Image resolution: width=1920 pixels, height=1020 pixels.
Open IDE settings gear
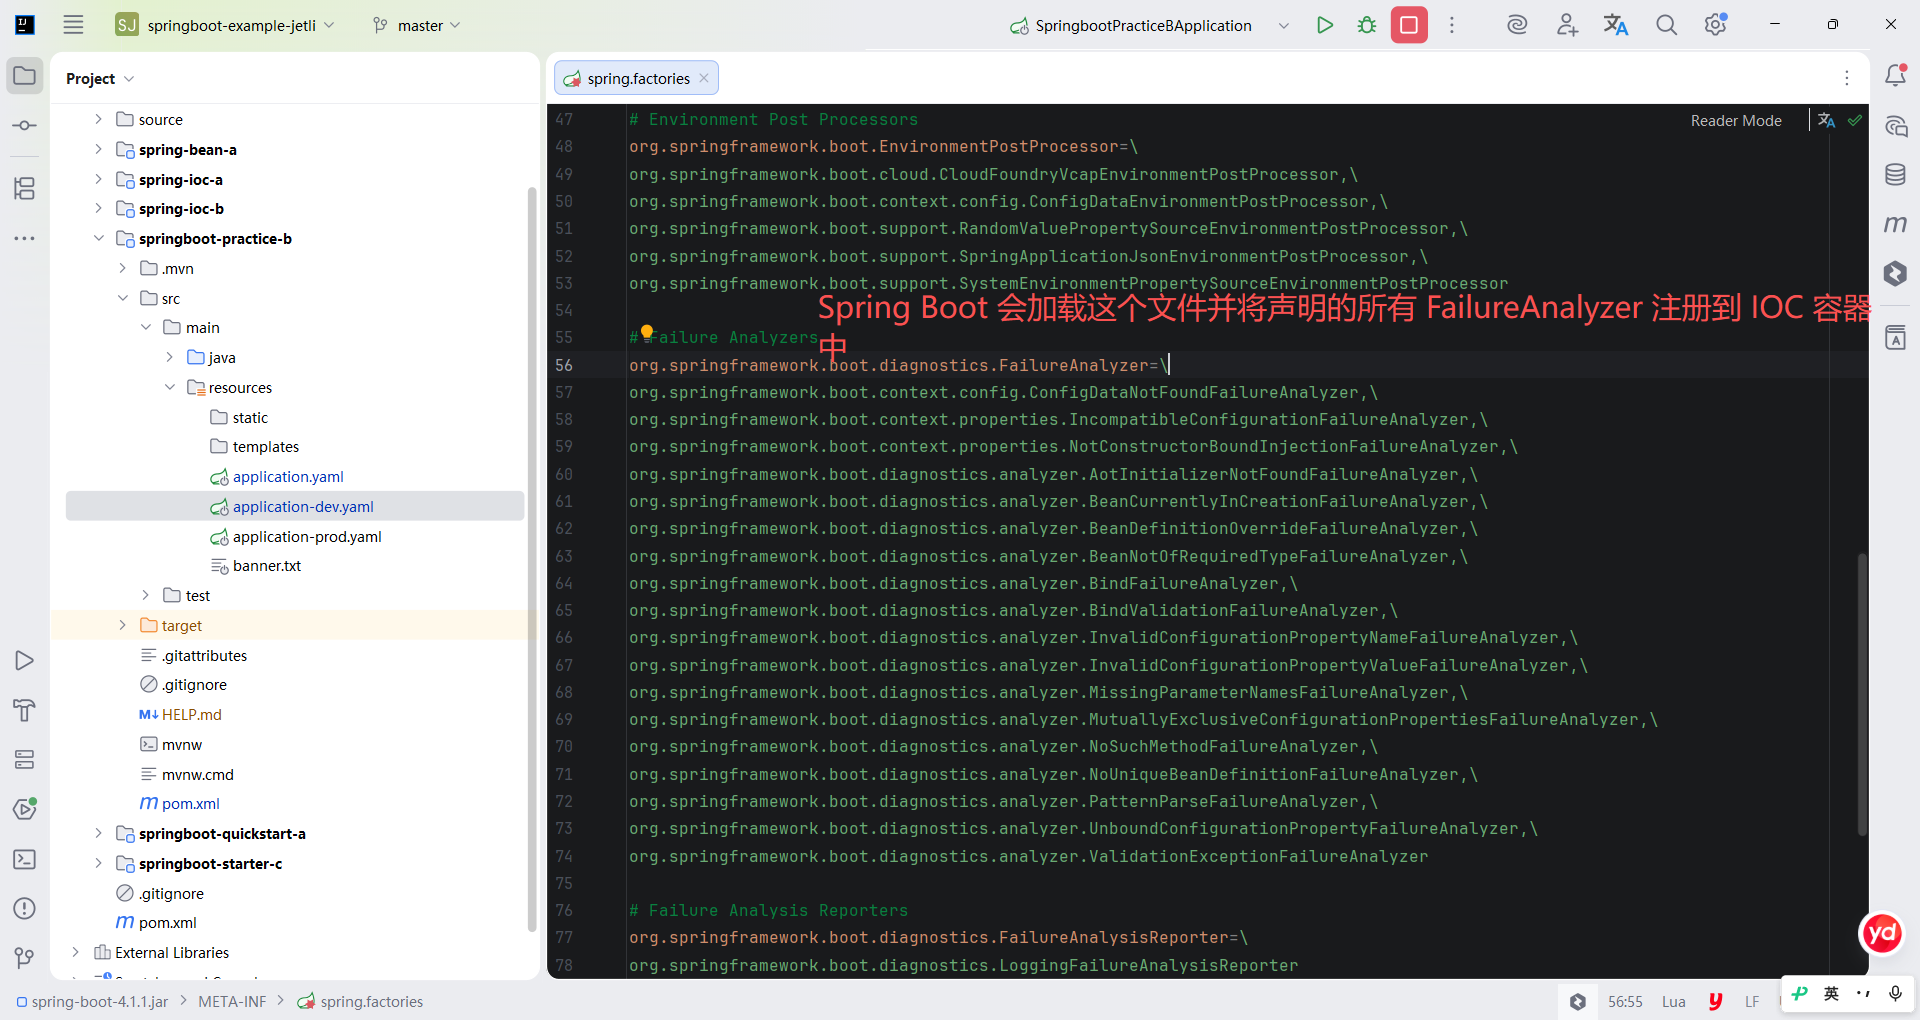point(1716,25)
